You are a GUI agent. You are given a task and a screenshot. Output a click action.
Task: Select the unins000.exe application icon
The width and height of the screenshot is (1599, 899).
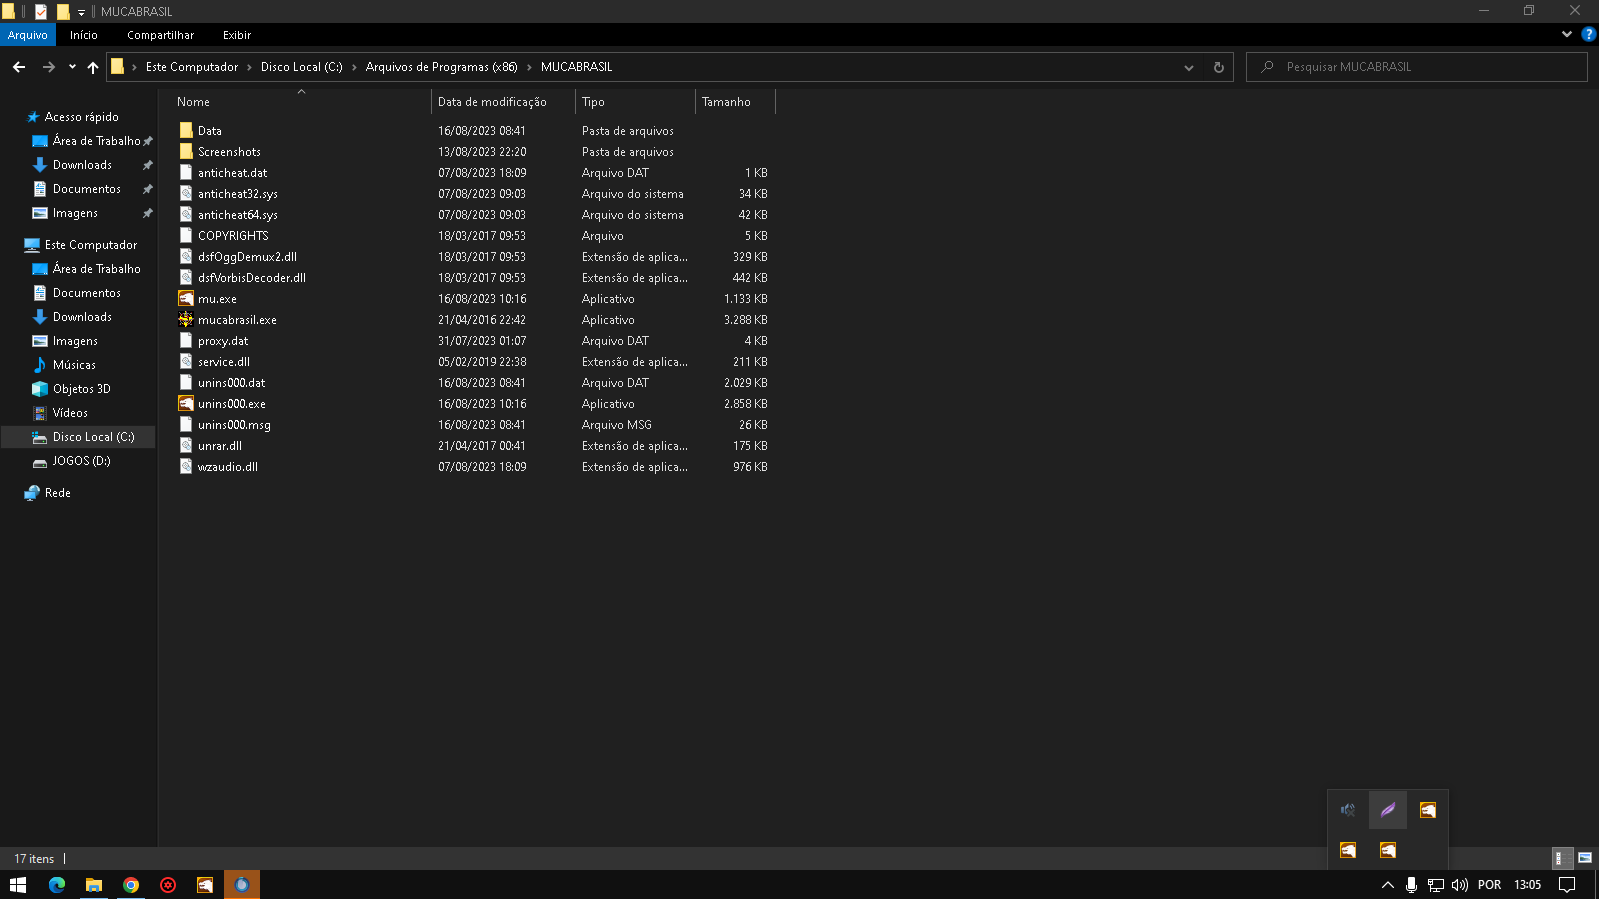[x=186, y=404]
